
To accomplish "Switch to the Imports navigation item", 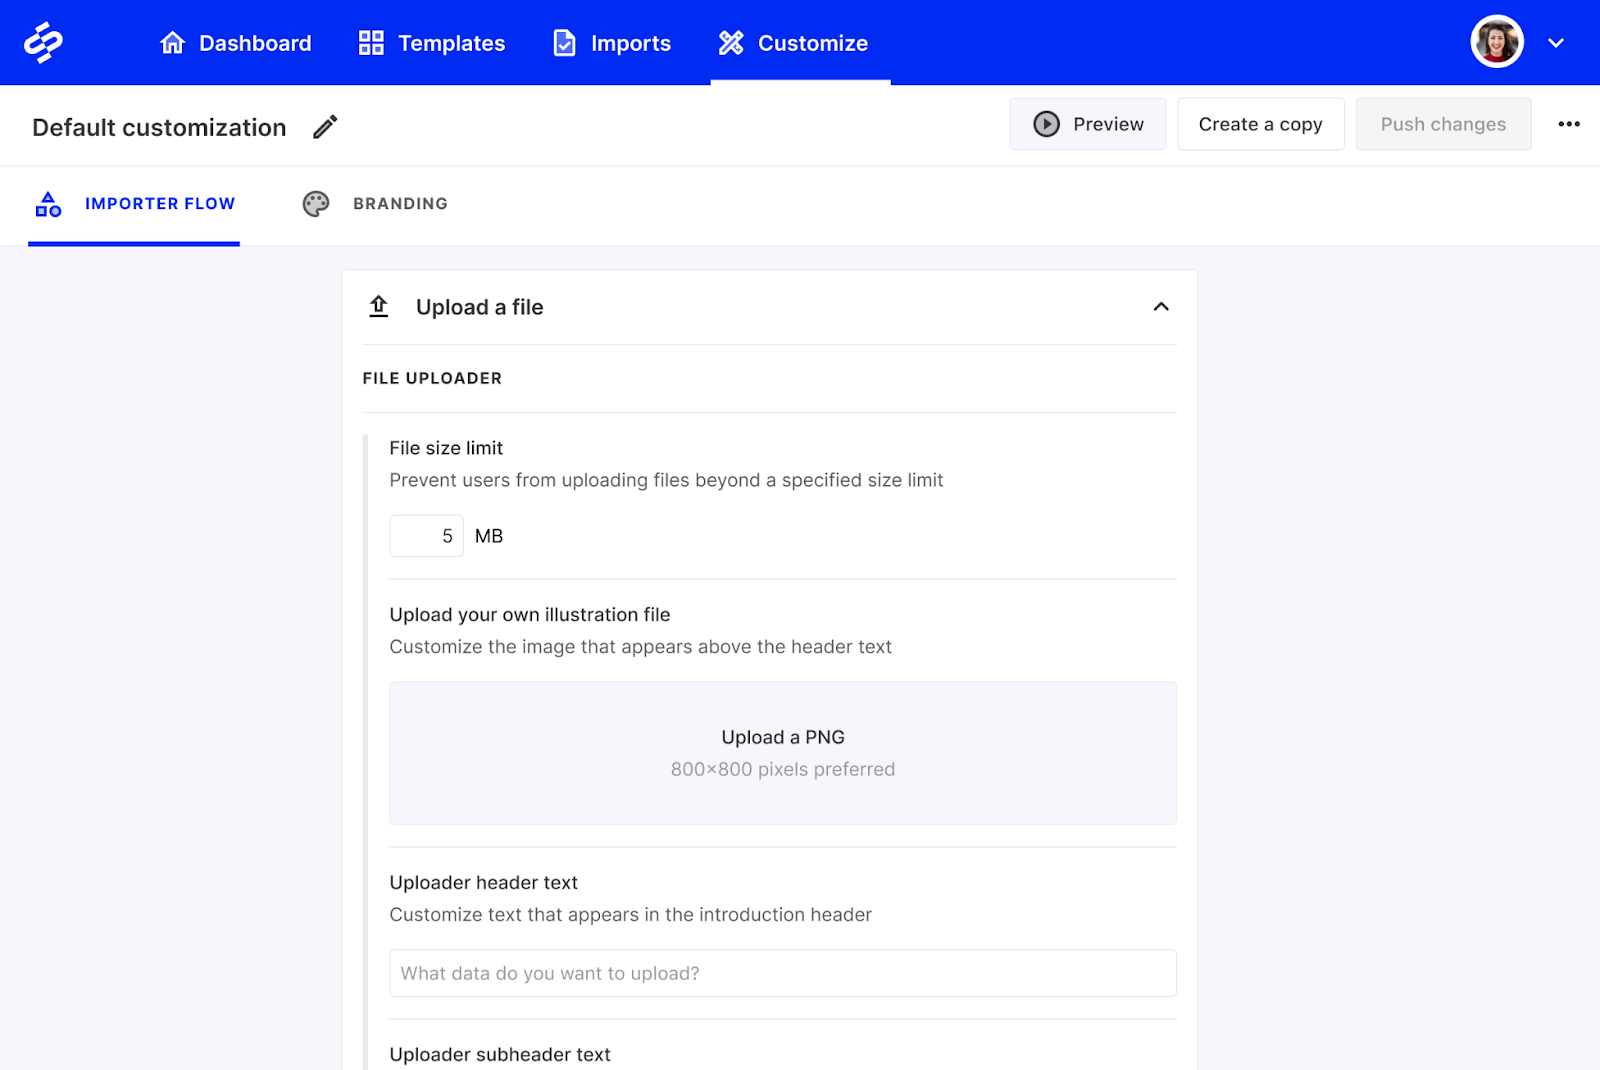I will tap(631, 42).
